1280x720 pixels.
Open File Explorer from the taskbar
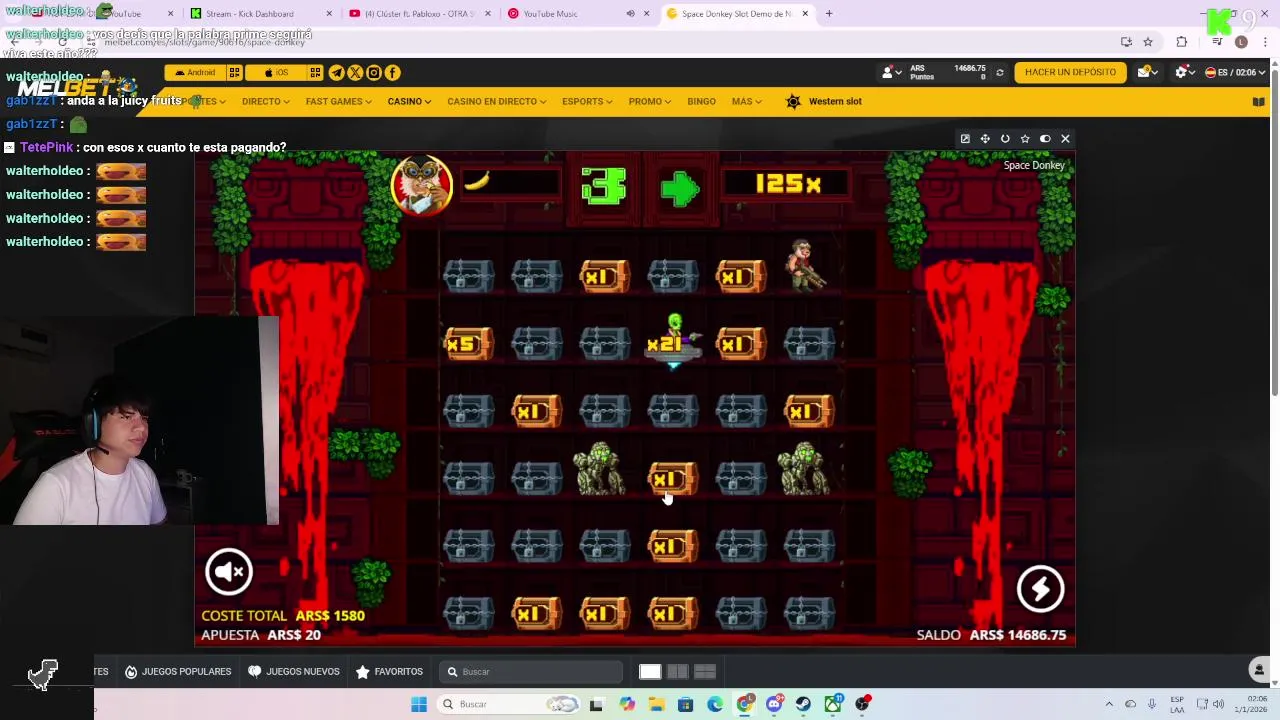pos(656,704)
